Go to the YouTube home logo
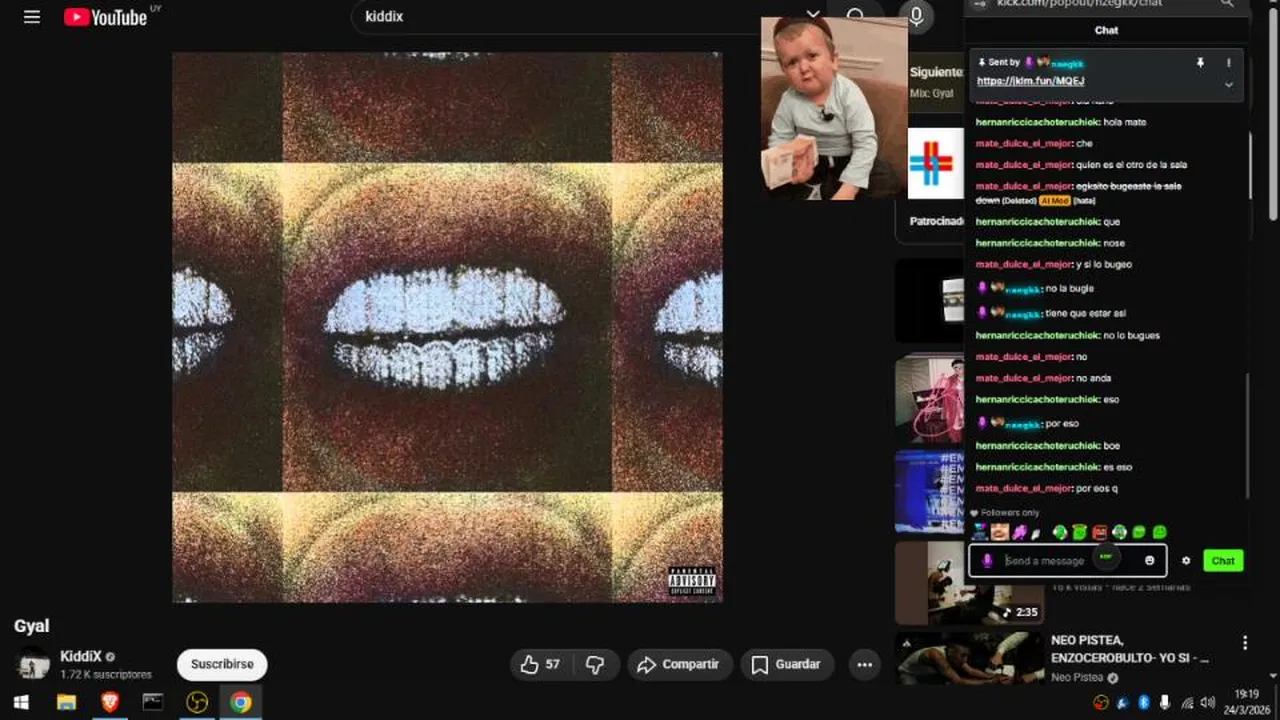This screenshot has height=720, width=1280. (106, 17)
